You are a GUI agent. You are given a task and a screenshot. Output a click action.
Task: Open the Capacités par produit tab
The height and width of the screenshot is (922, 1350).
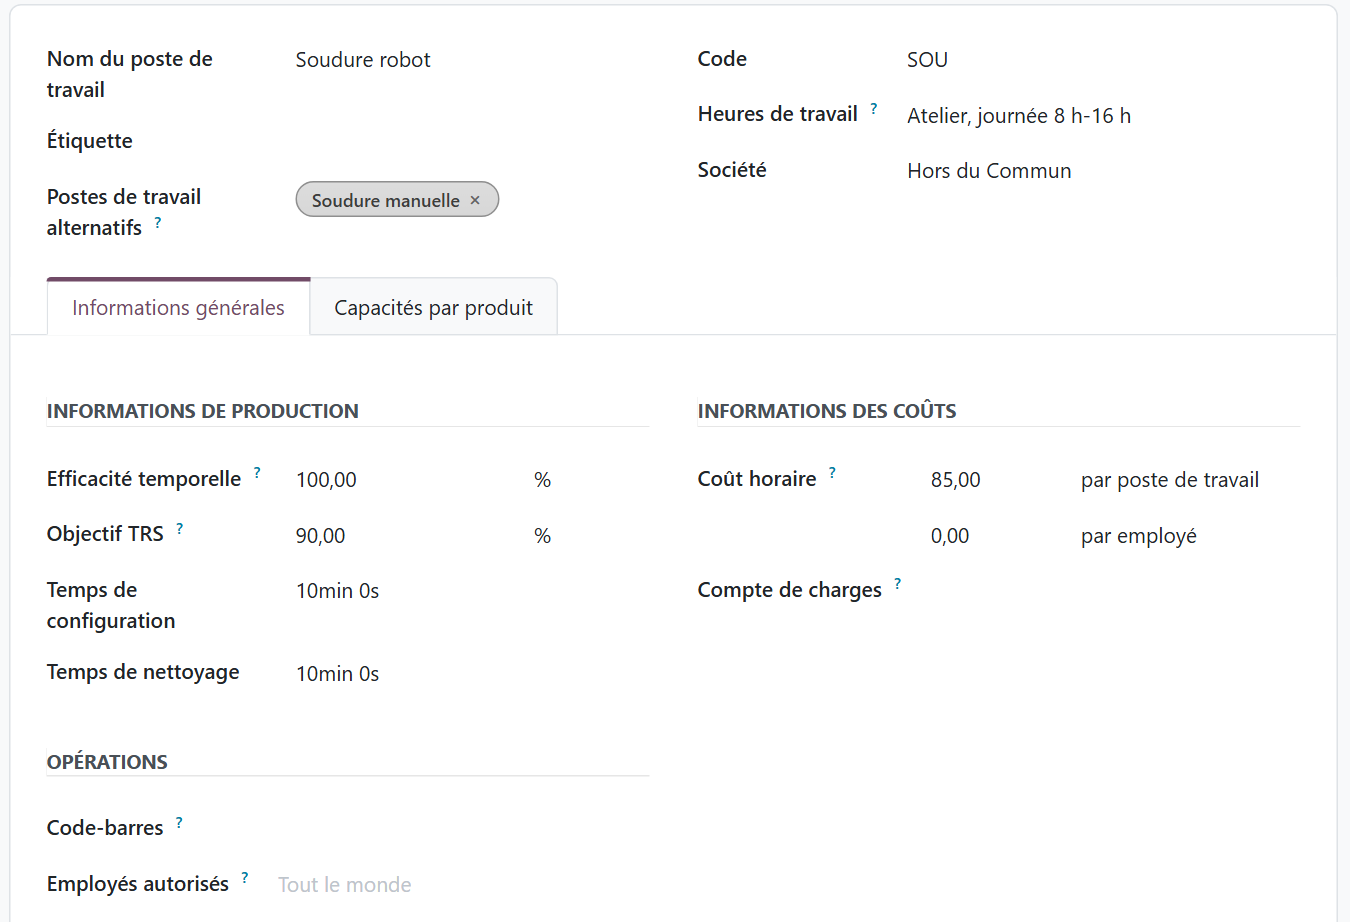(x=434, y=307)
